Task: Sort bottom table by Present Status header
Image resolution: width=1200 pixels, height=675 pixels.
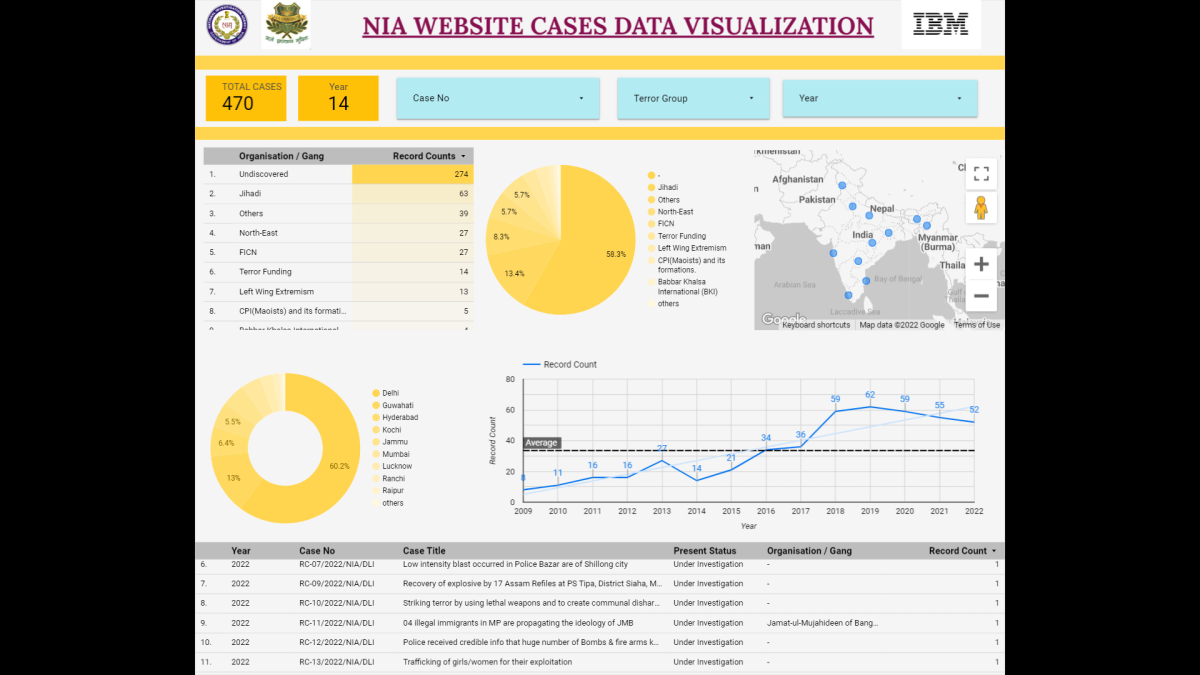Action: pyautogui.click(x=704, y=551)
